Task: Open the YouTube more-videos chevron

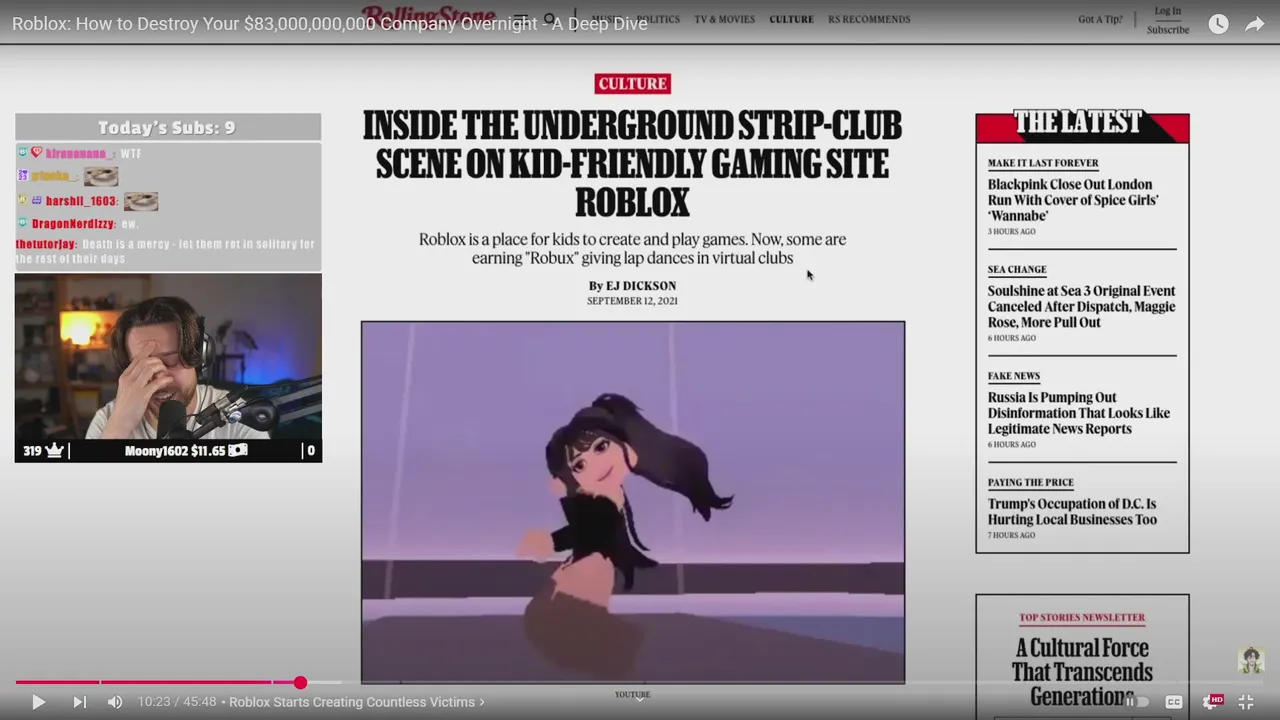Action: [640, 699]
